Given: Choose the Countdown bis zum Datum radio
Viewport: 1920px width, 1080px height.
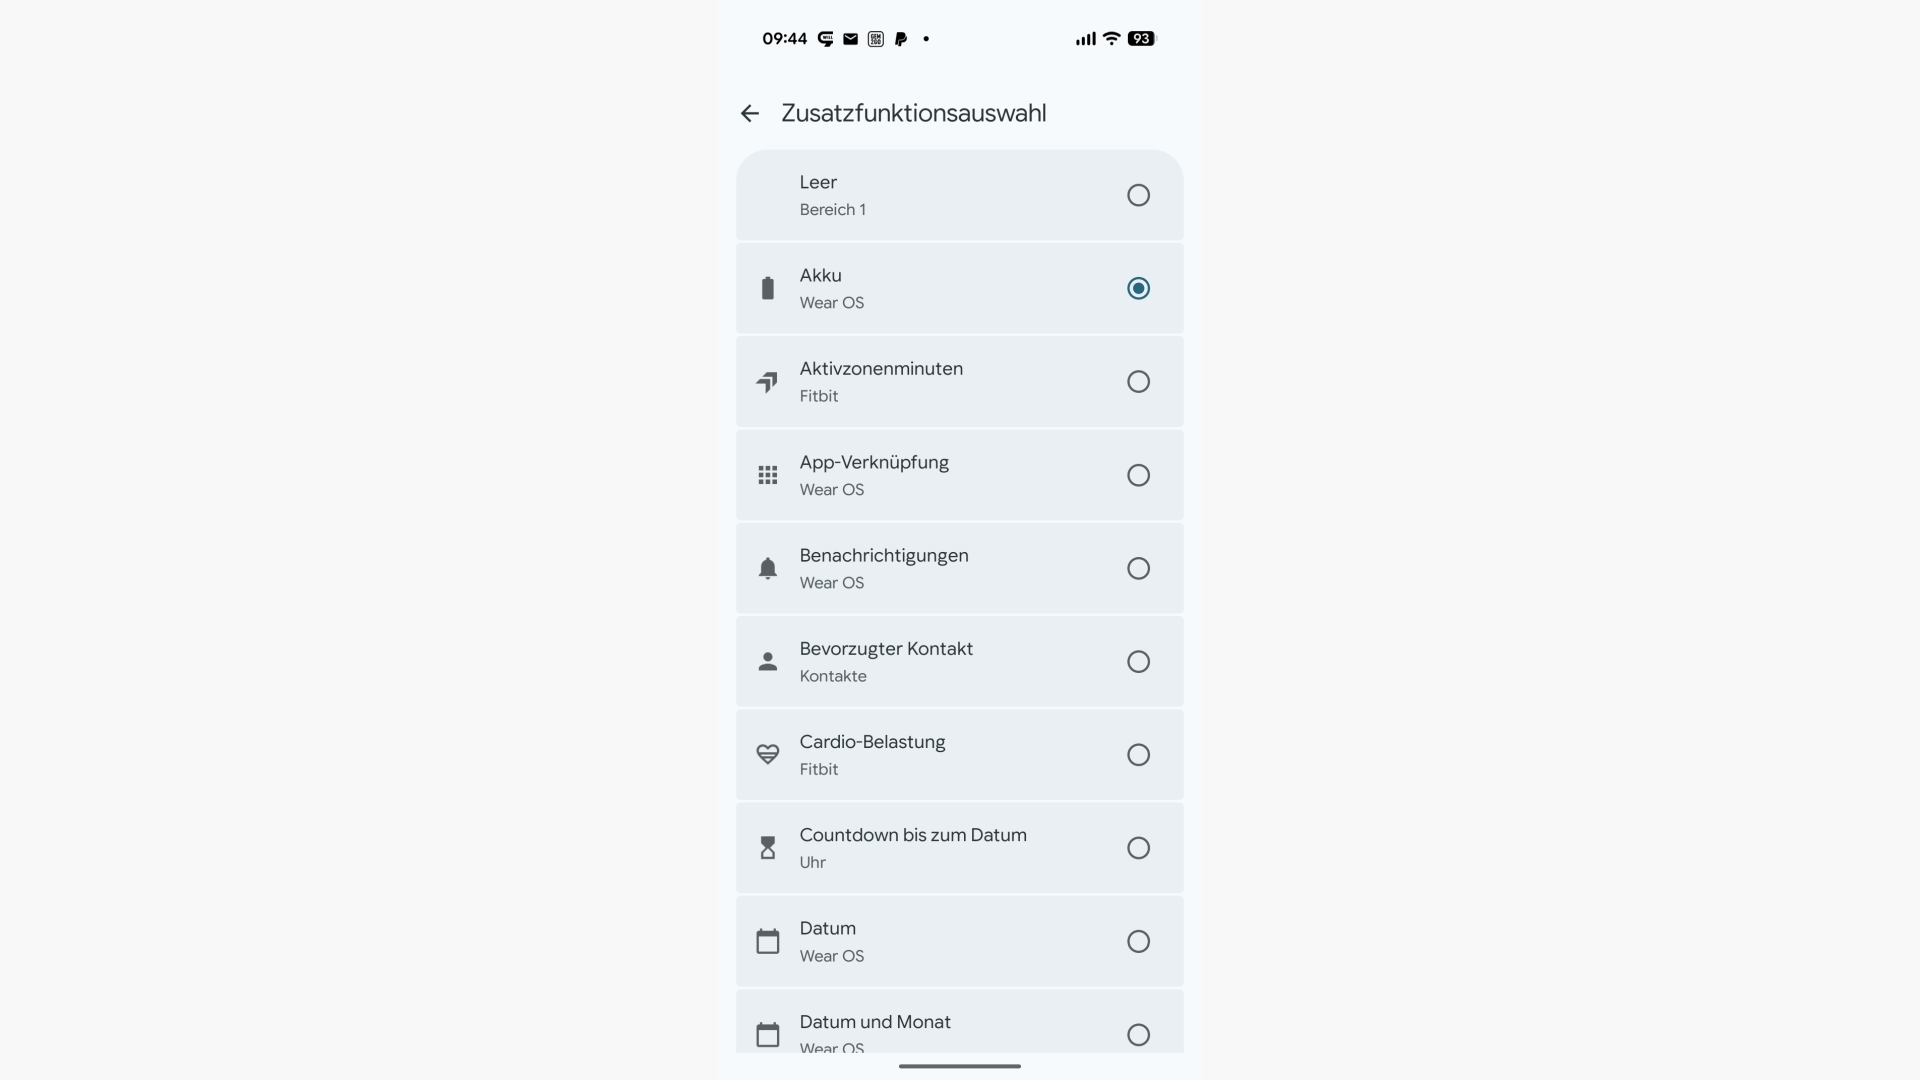Looking at the screenshot, I should click(x=1138, y=848).
